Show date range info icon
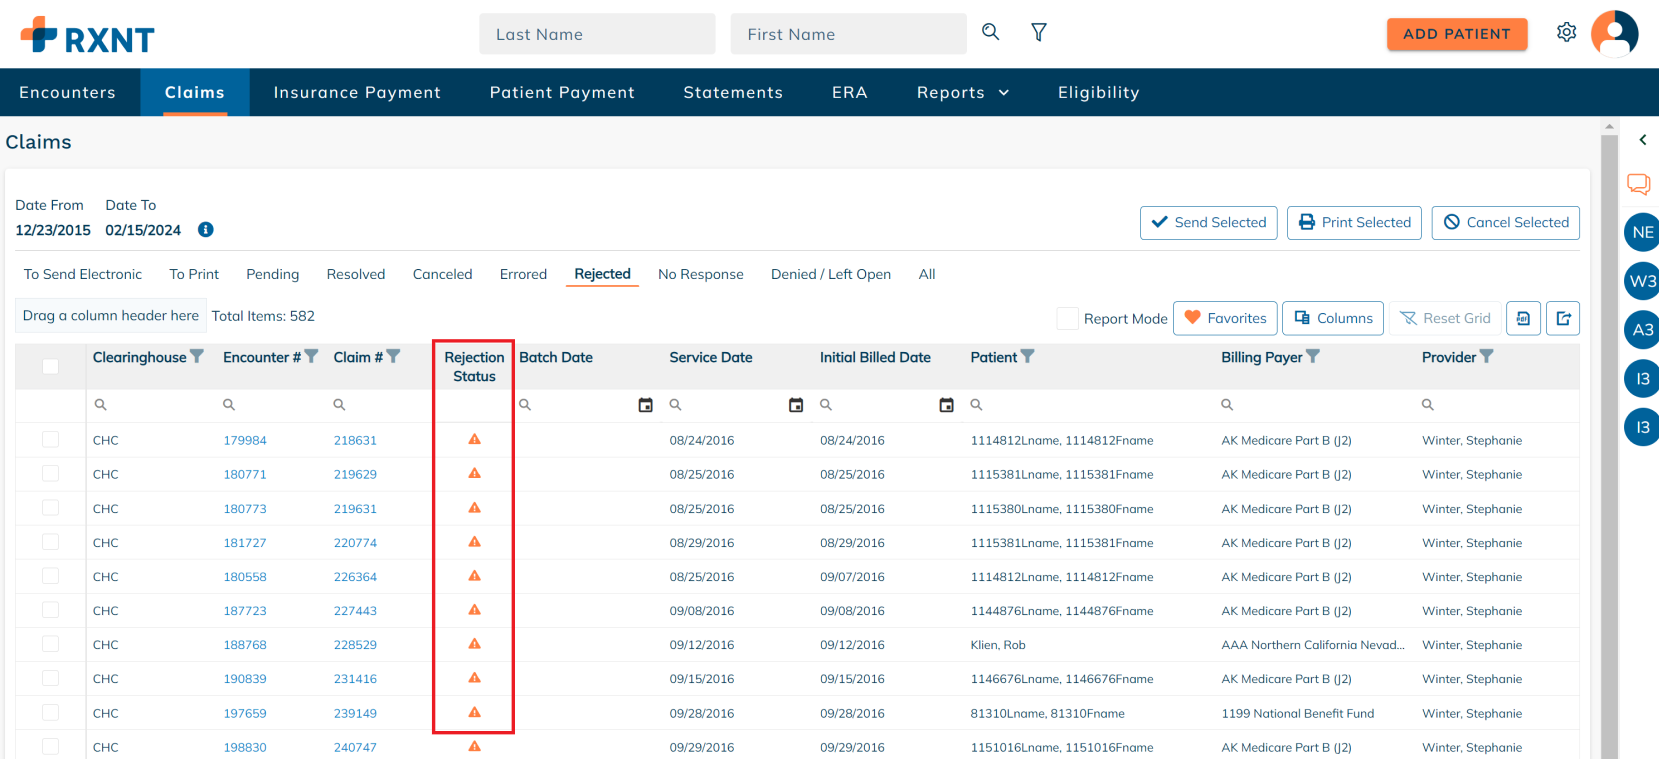The image size is (1659, 759). click(206, 230)
